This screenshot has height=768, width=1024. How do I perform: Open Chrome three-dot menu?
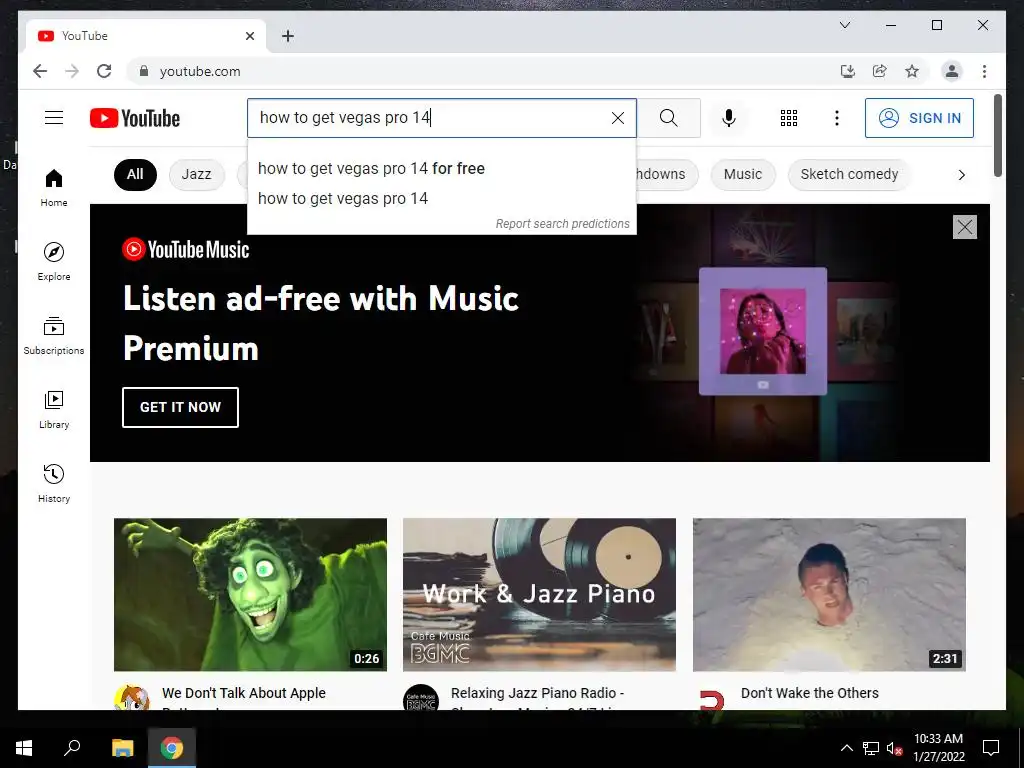point(984,71)
